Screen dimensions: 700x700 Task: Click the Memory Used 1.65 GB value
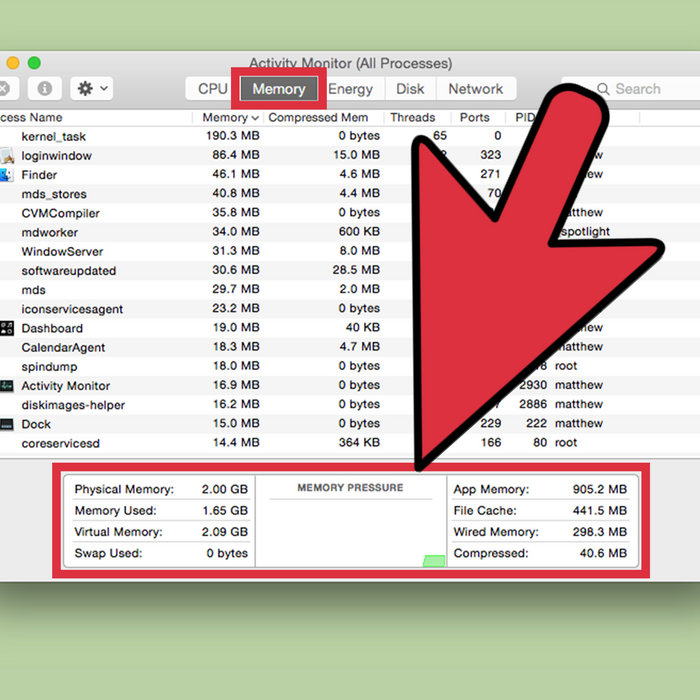pyautogui.click(x=225, y=511)
